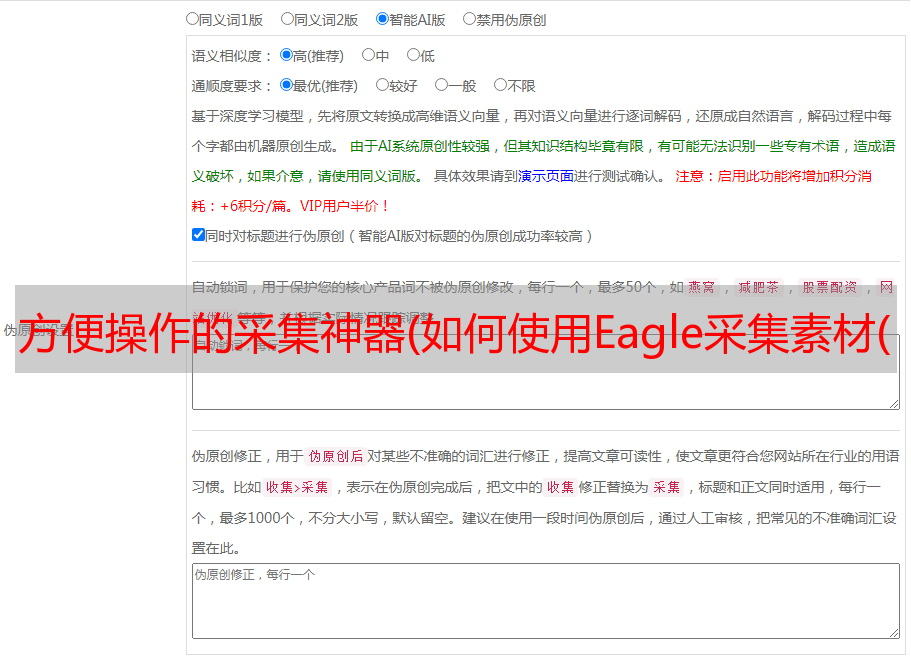Select 禁用伪原创 radio option

click(x=469, y=19)
